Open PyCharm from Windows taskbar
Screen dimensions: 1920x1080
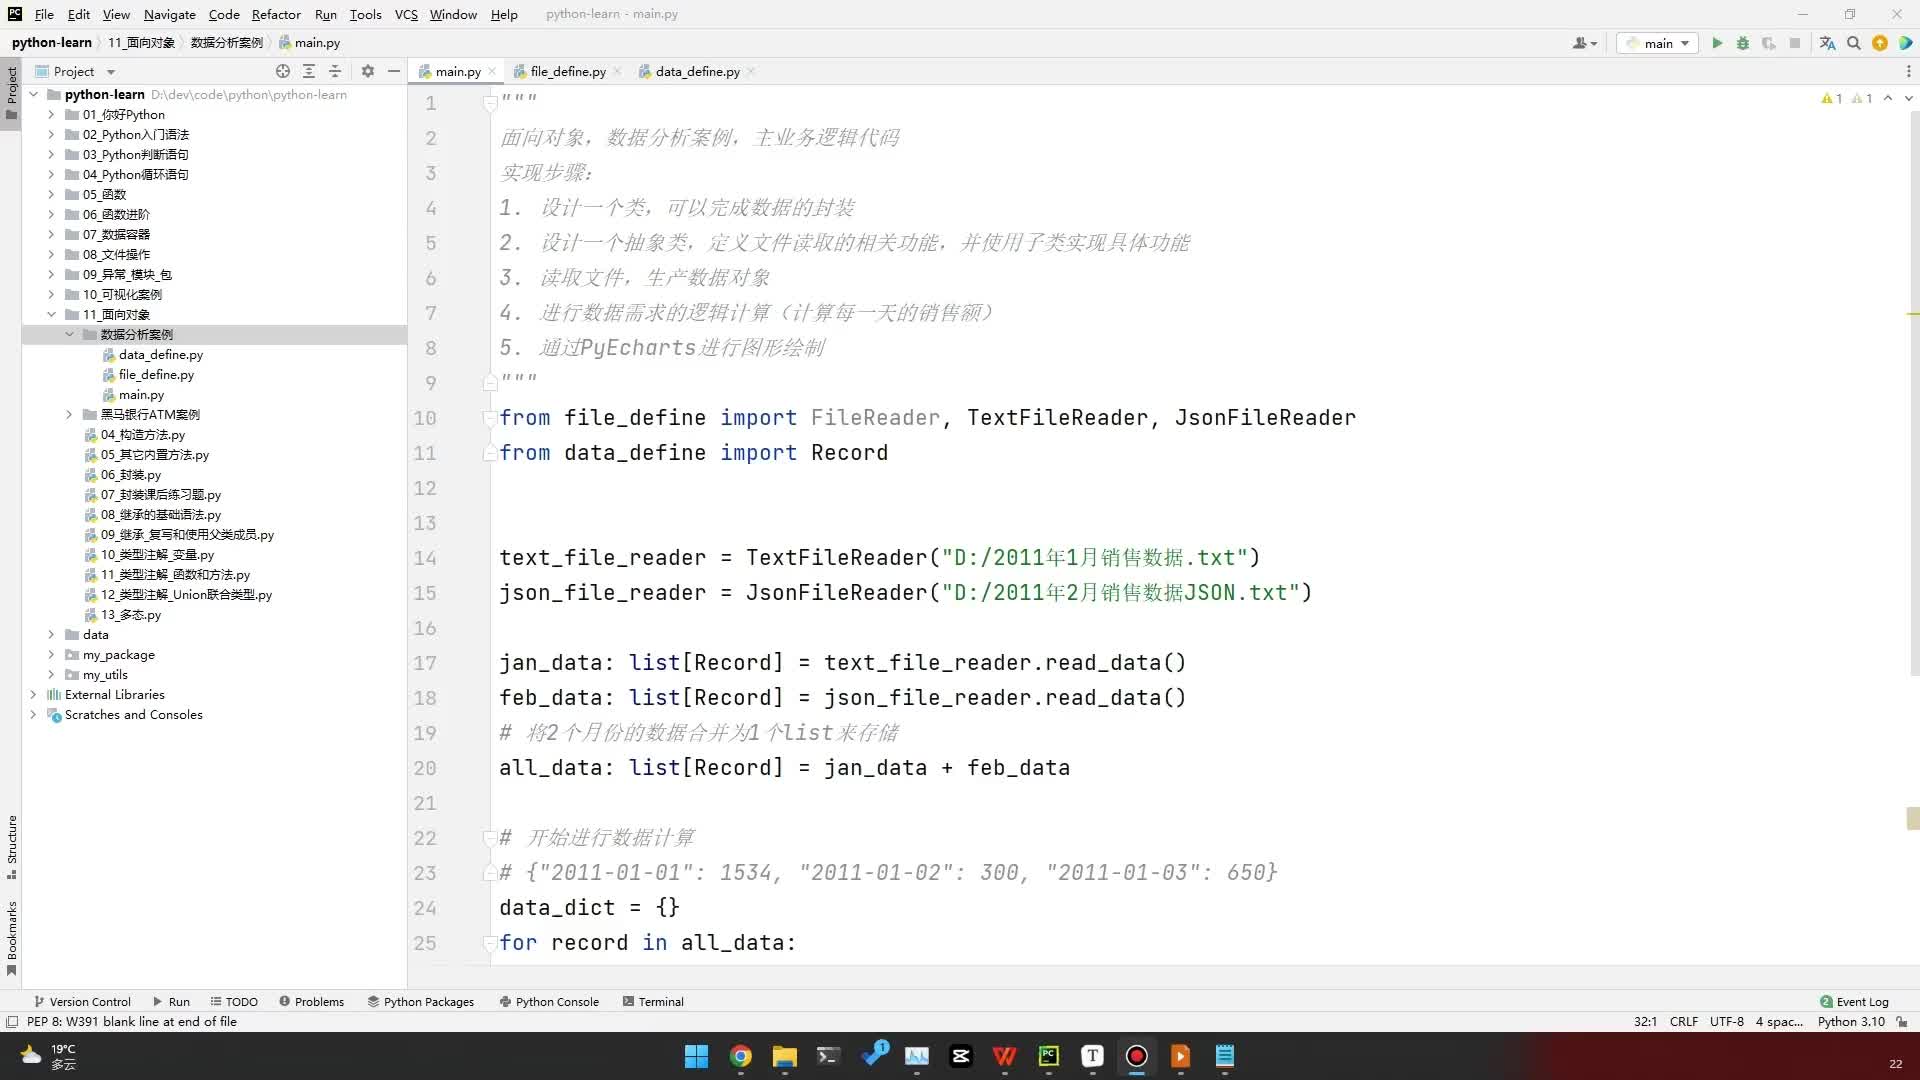[x=1049, y=1056]
